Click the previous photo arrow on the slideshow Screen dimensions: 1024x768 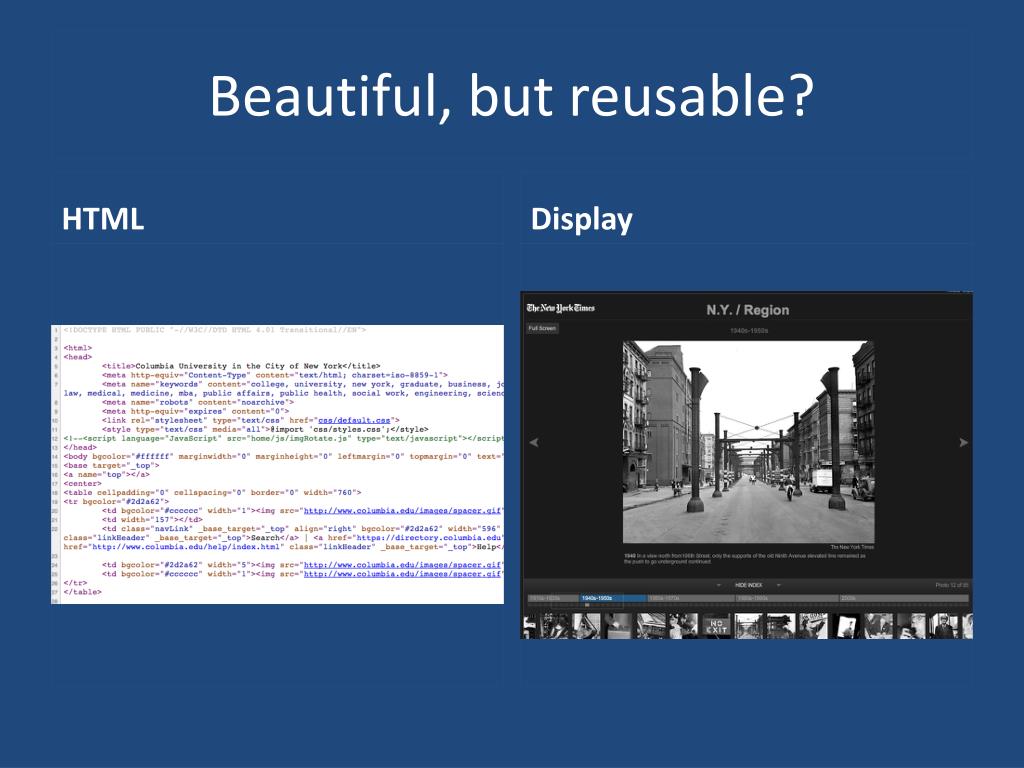(x=534, y=442)
